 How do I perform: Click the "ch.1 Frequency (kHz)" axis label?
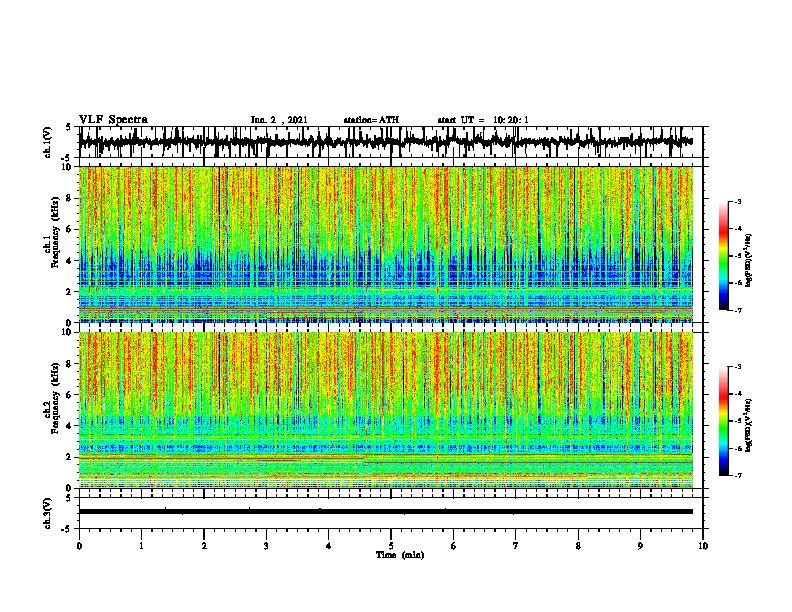[52, 233]
